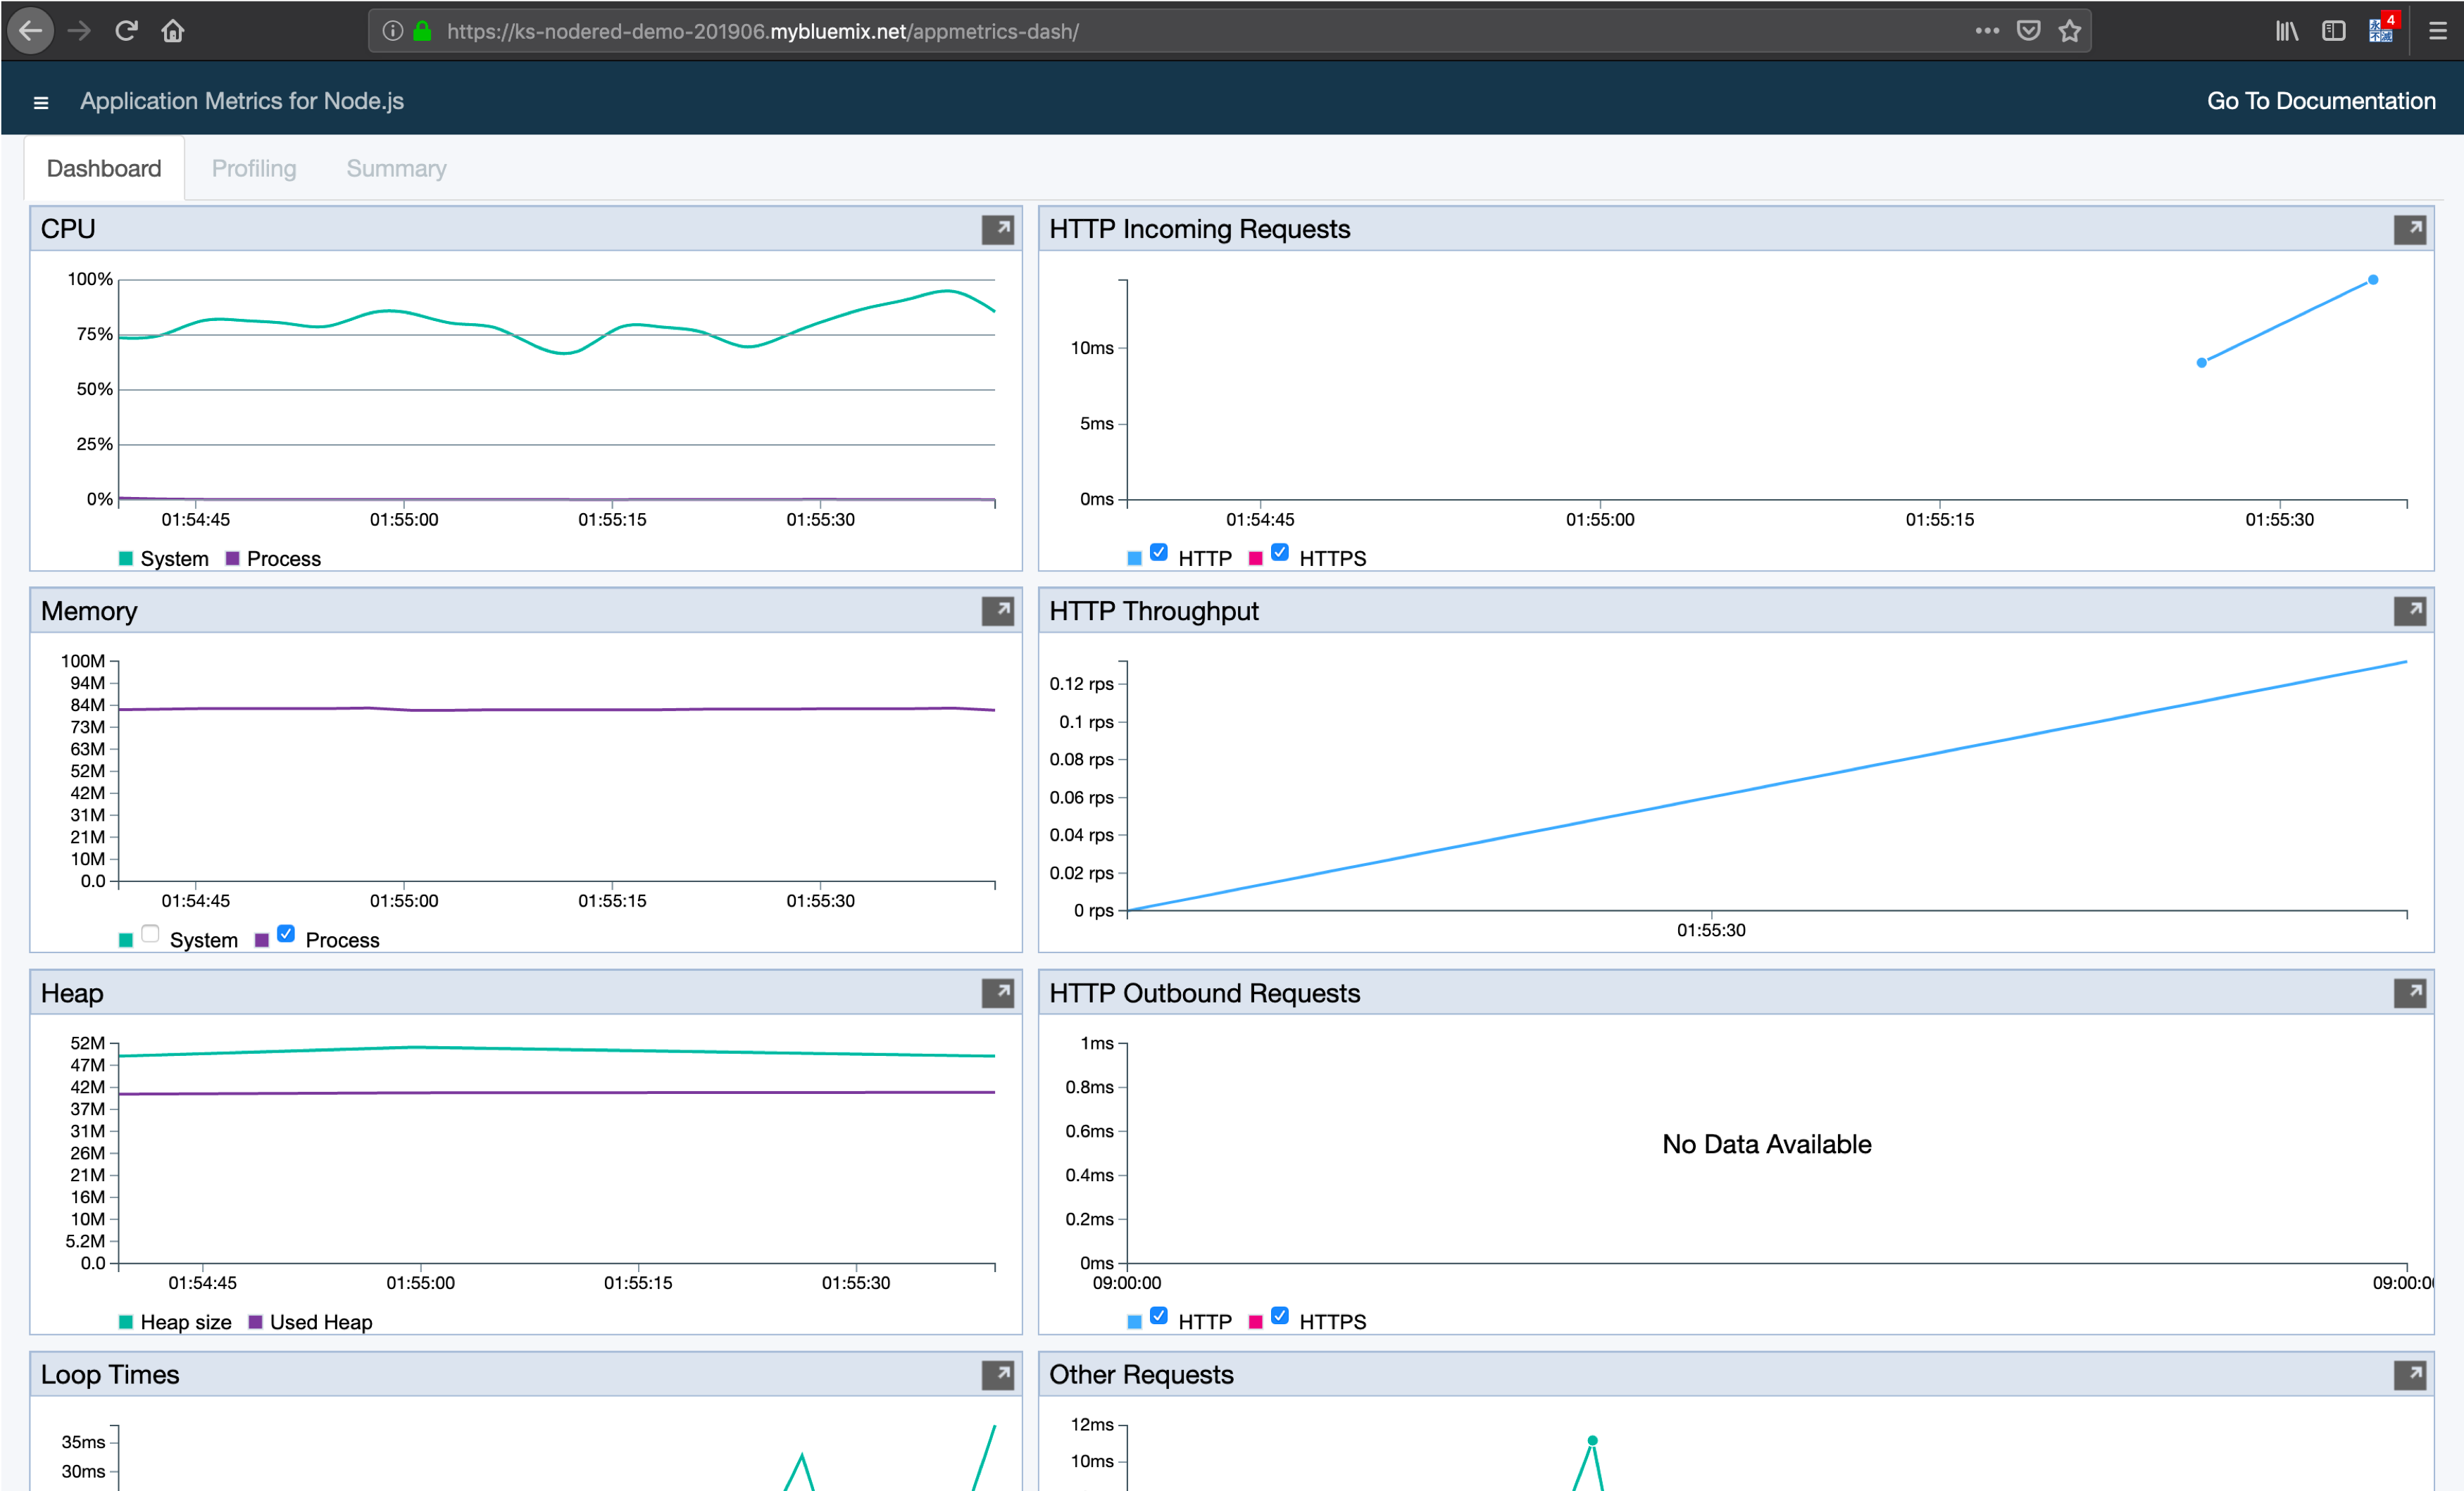This screenshot has width=2464, height=1491.
Task: Switch to the Summary tab
Action: click(x=396, y=168)
